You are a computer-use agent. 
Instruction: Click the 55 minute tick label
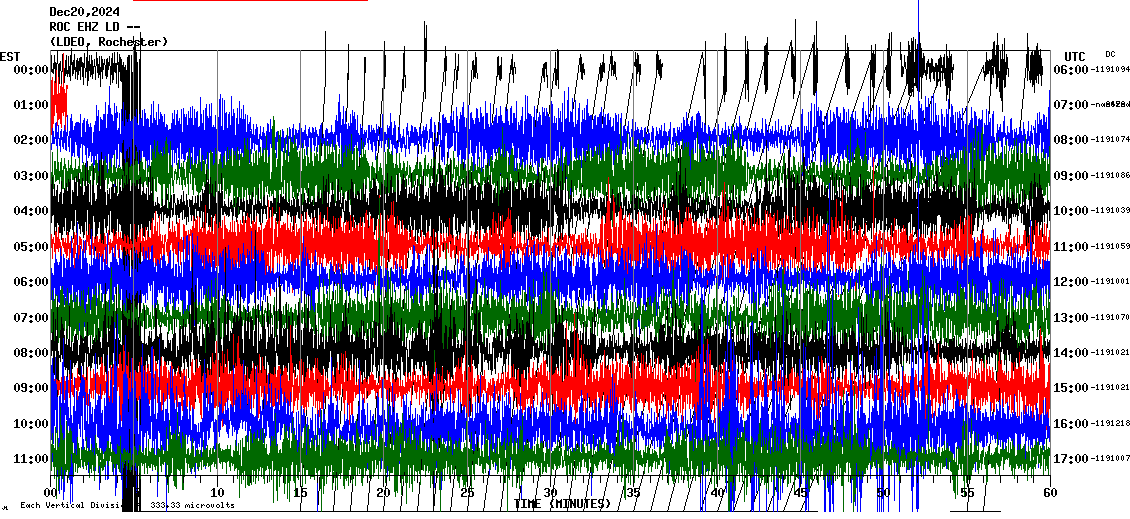point(966,493)
